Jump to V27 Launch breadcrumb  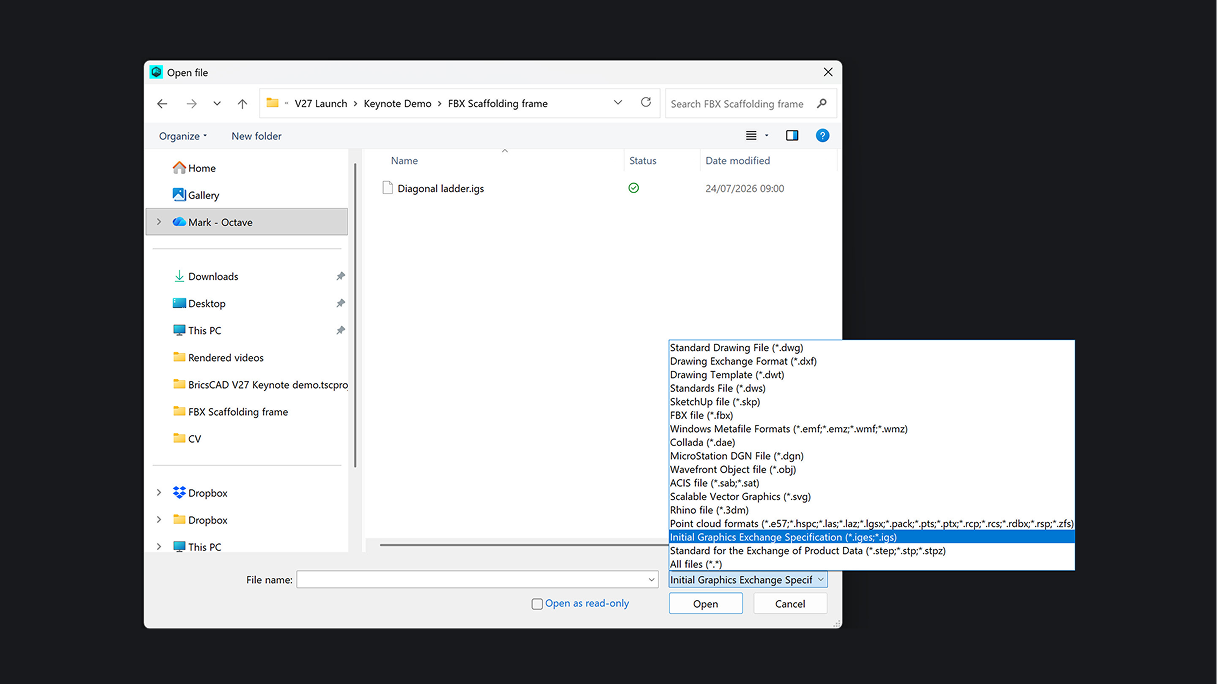pos(321,104)
